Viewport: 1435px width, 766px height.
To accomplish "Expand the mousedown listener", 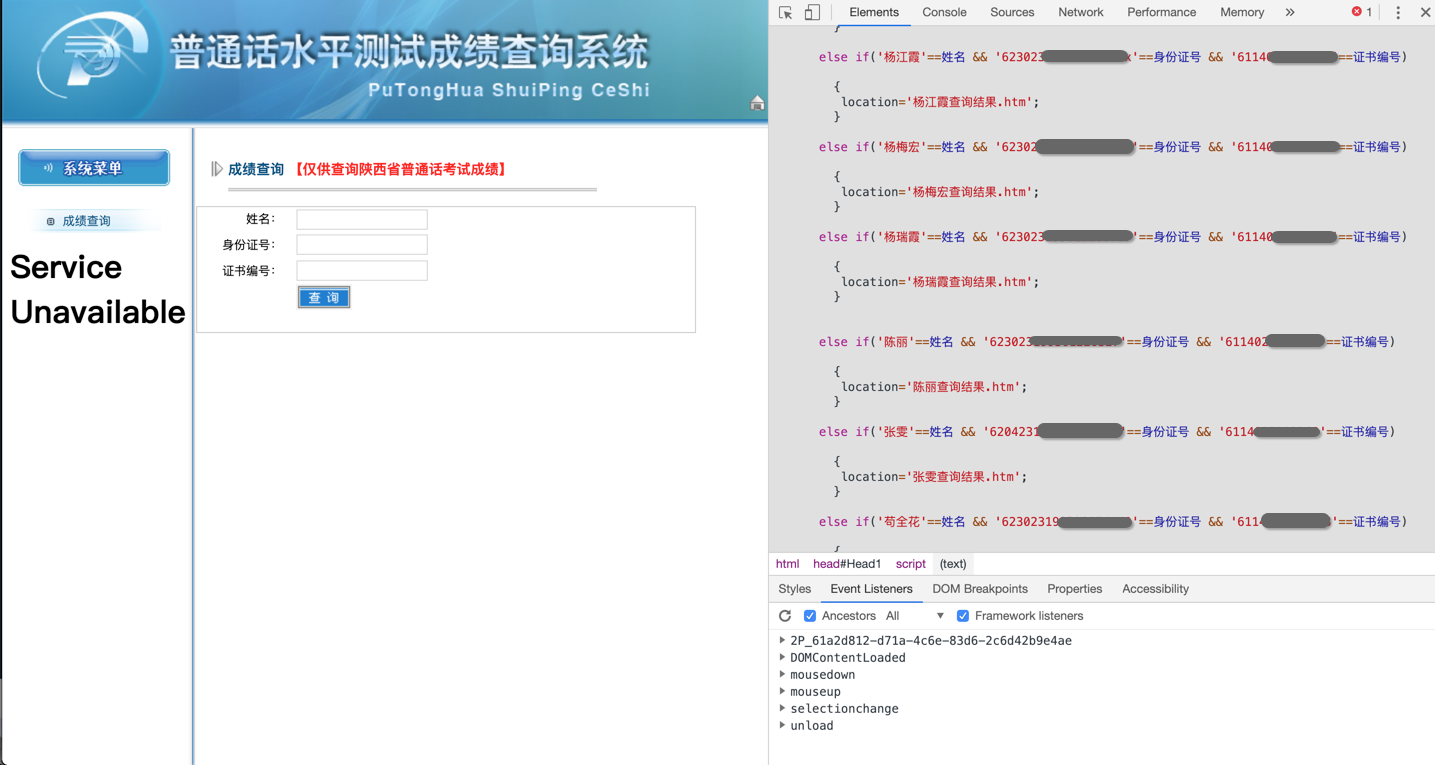I will click(782, 675).
